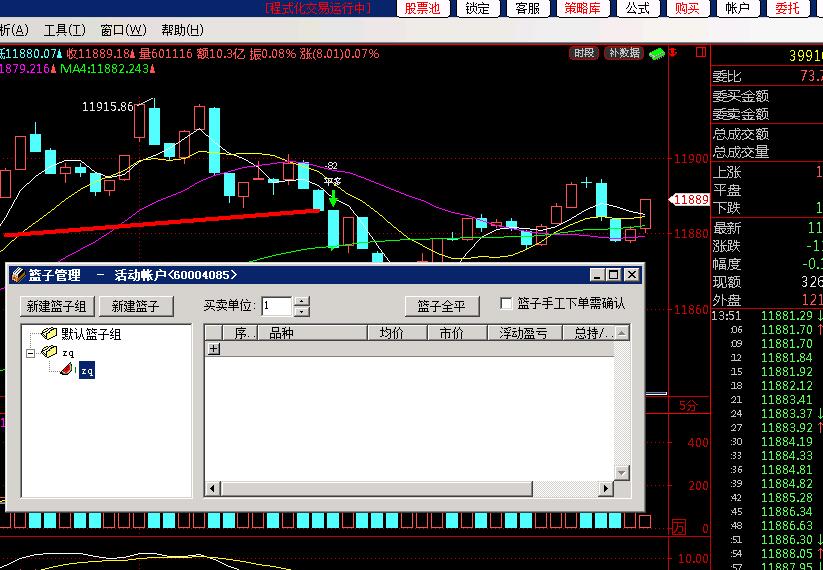Image resolution: width=823 pixels, height=570 pixels.
Task: Collapse the zq basket group node
Action: point(30,353)
